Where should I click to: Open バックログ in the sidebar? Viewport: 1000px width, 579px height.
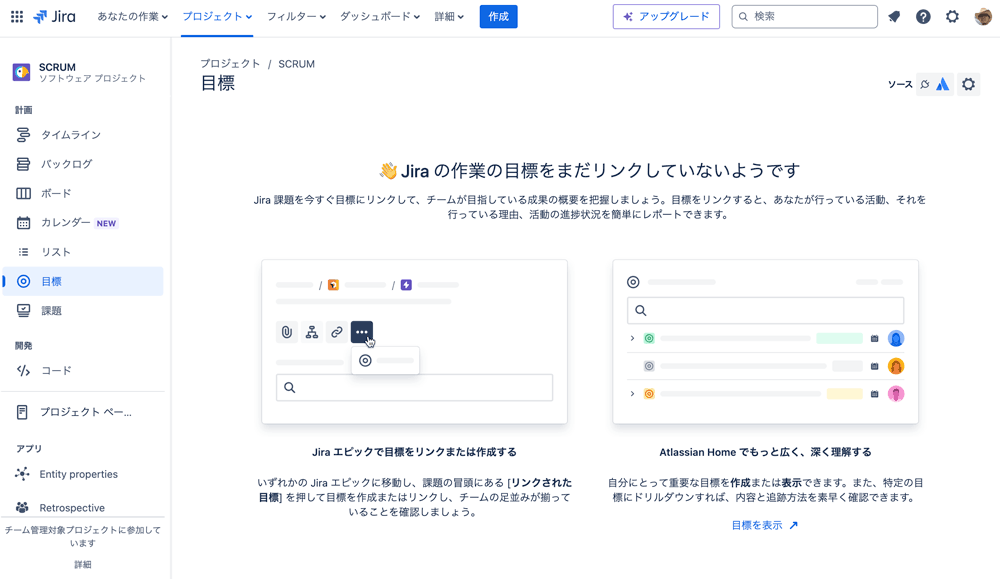click(x=83, y=164)
